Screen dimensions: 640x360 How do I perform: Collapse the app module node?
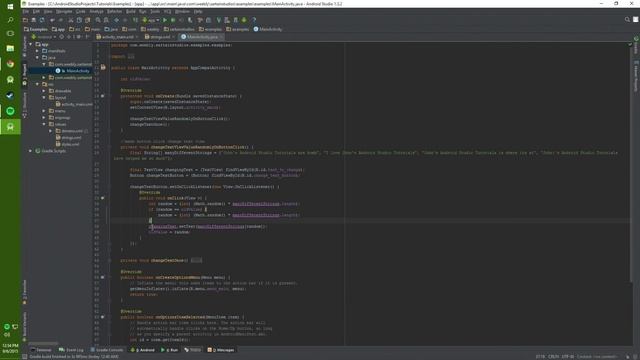[31, 44]
